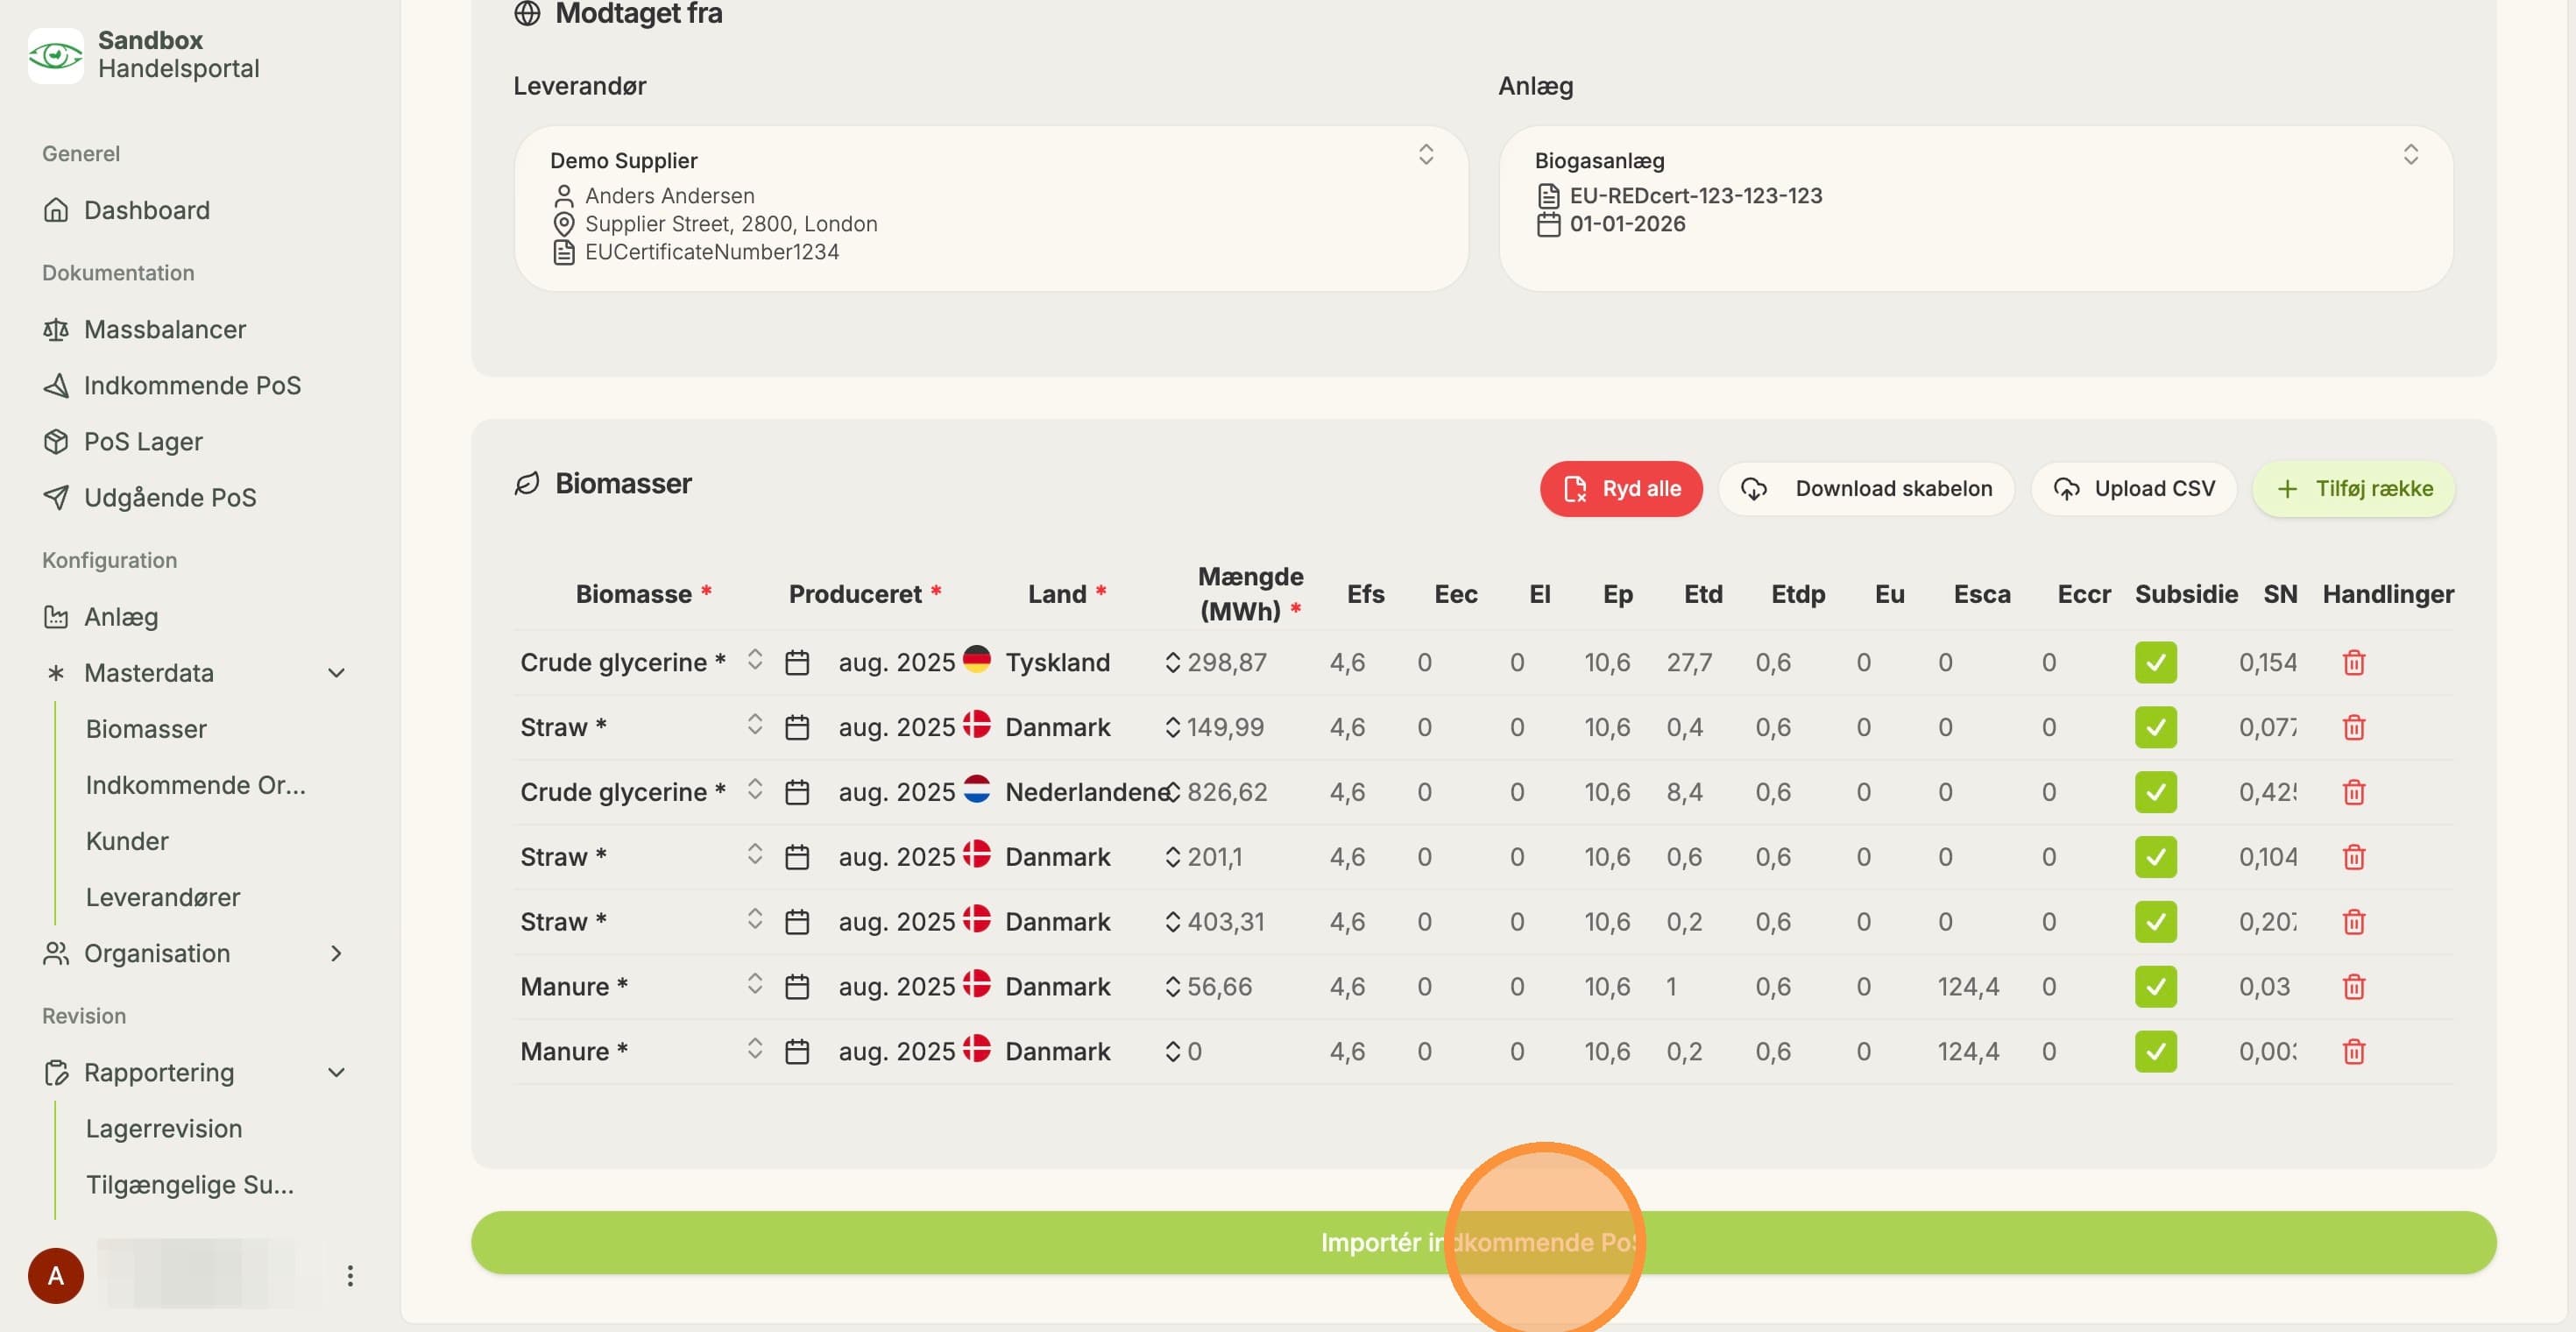Delete the Crude glycerine Nederlandene row
2576x1332 pixels.
[2354, 792]
